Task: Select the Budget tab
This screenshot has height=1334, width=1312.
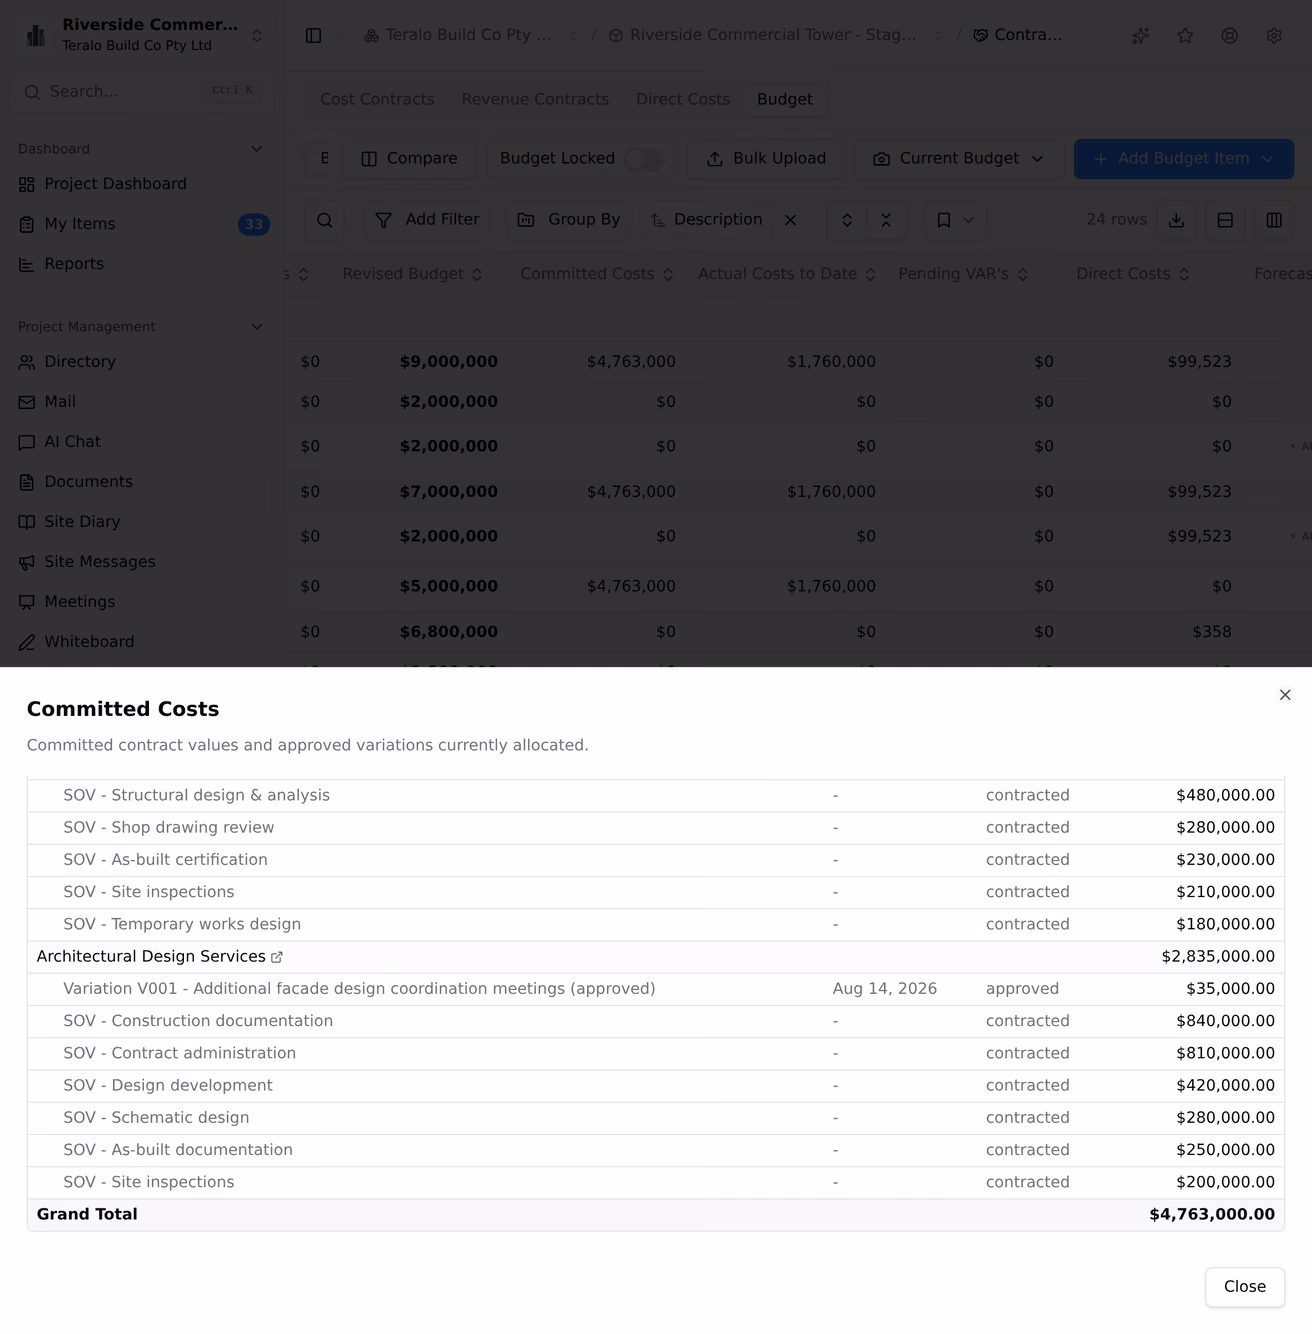Action: point(785,99)
